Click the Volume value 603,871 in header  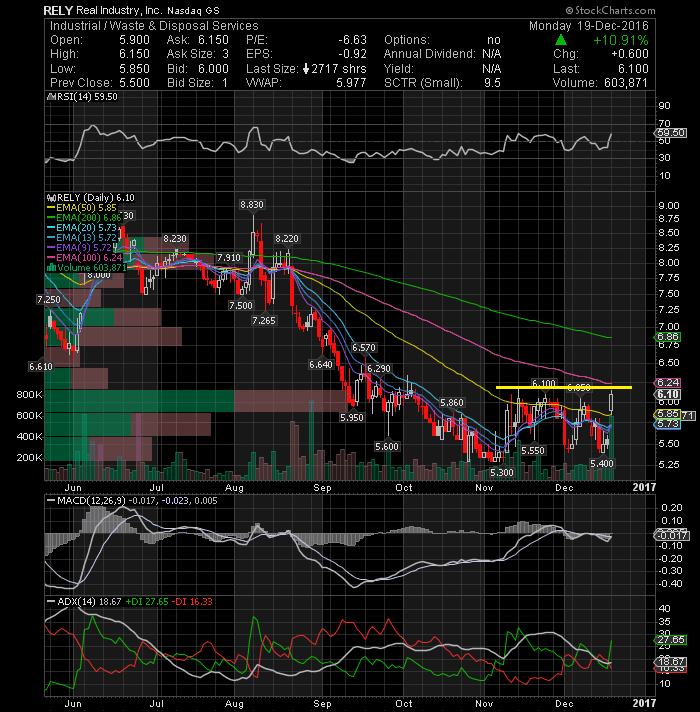point(626,83)
